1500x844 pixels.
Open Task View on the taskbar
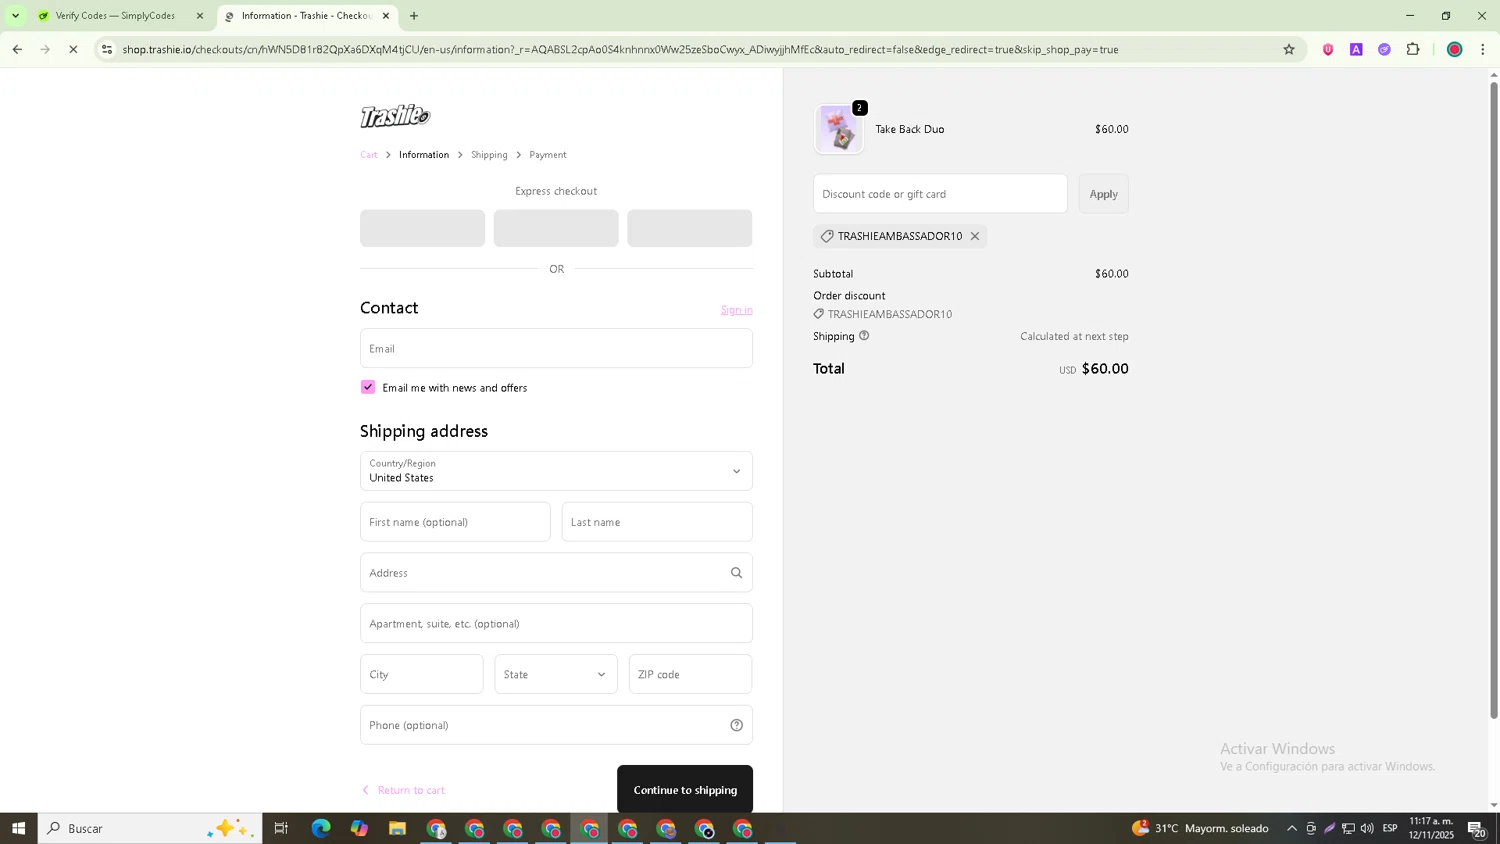pyautogui.click(x=281, y=828)
